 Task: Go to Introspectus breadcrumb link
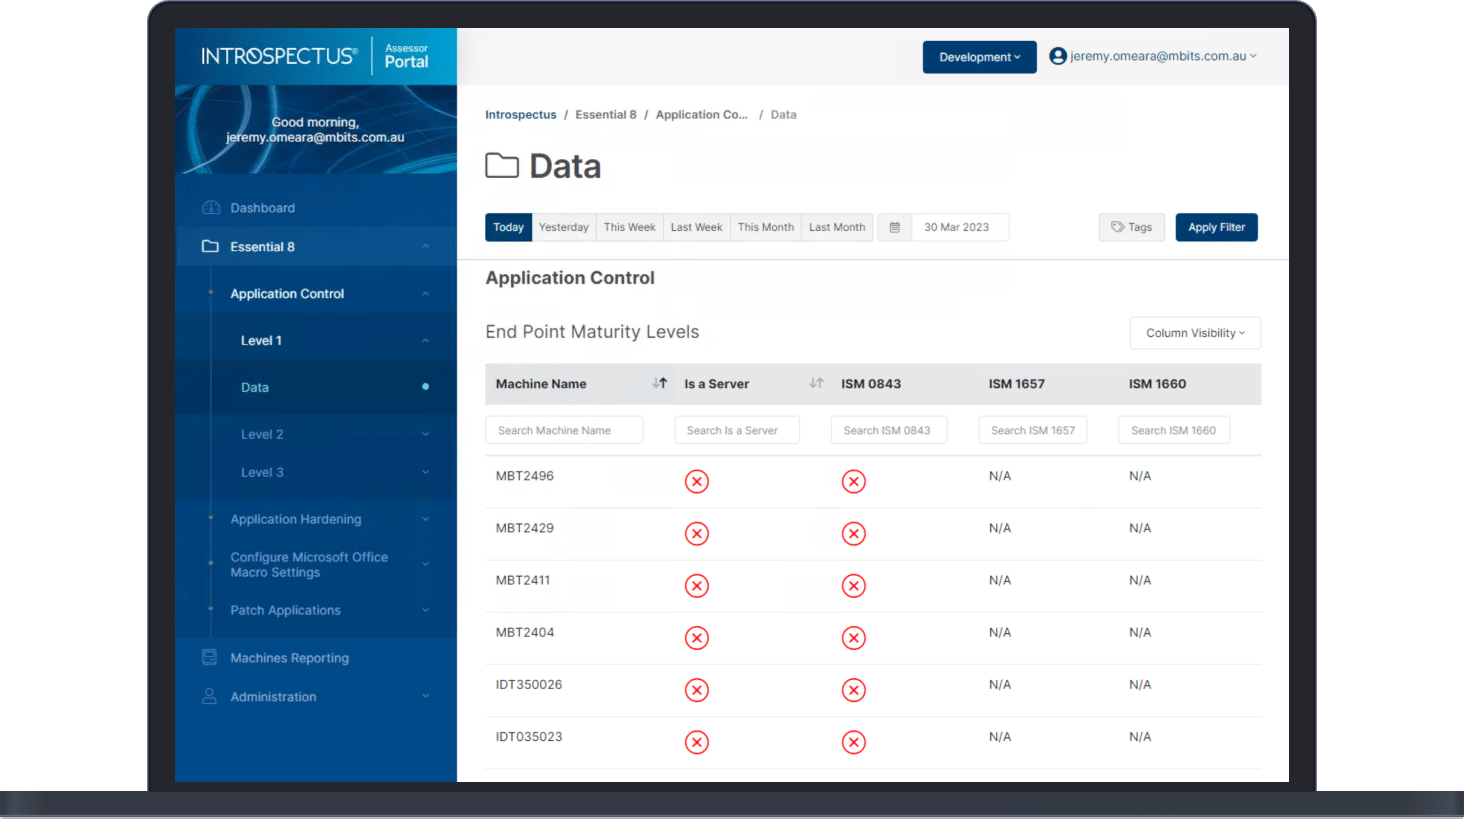tap(520, 115)
